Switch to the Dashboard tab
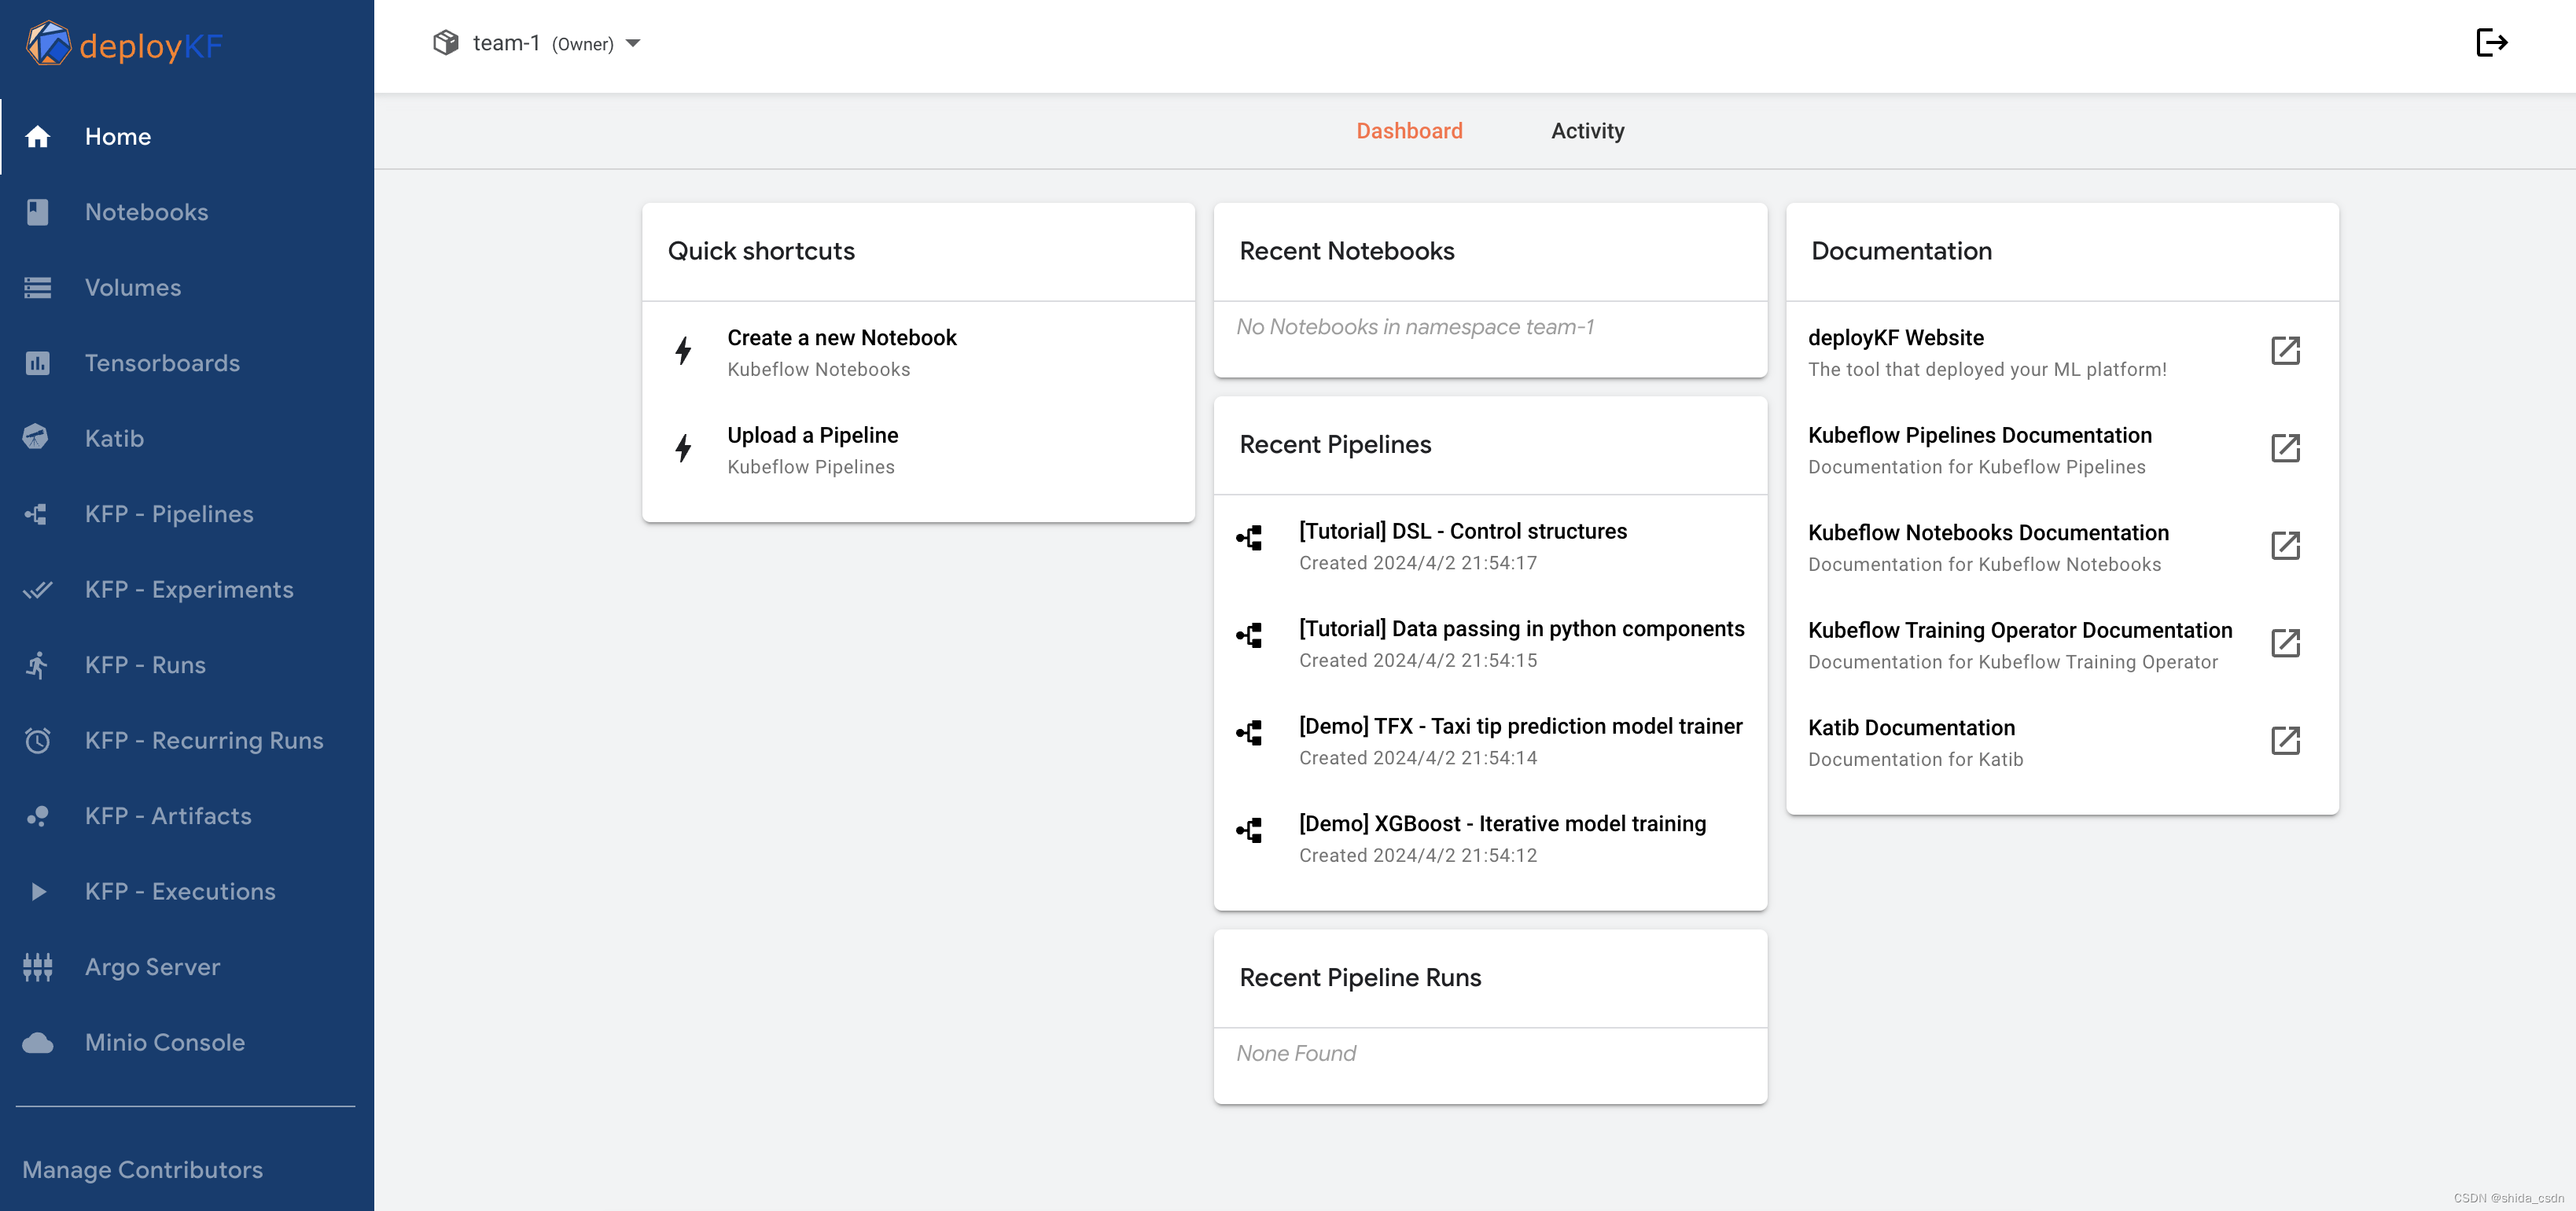Screen dimensions: 2576x1211 1409,131
